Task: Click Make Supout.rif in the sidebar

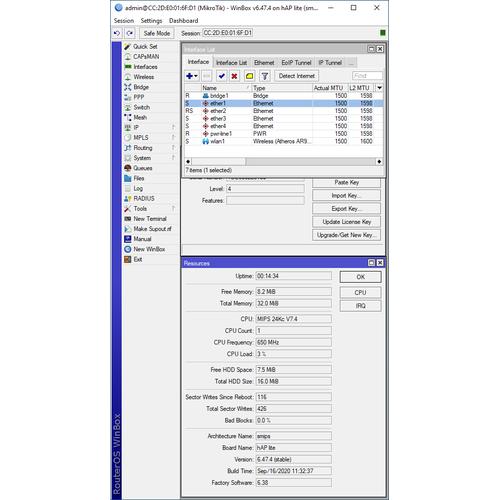Action: (151, 229)
